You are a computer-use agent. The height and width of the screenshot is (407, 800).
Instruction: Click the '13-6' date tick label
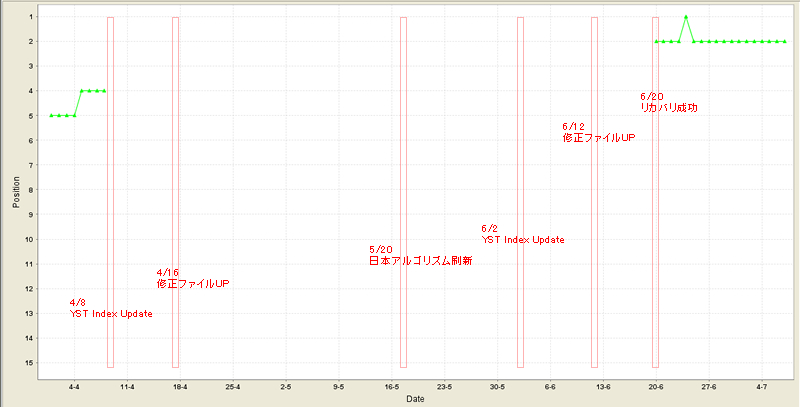603,387
